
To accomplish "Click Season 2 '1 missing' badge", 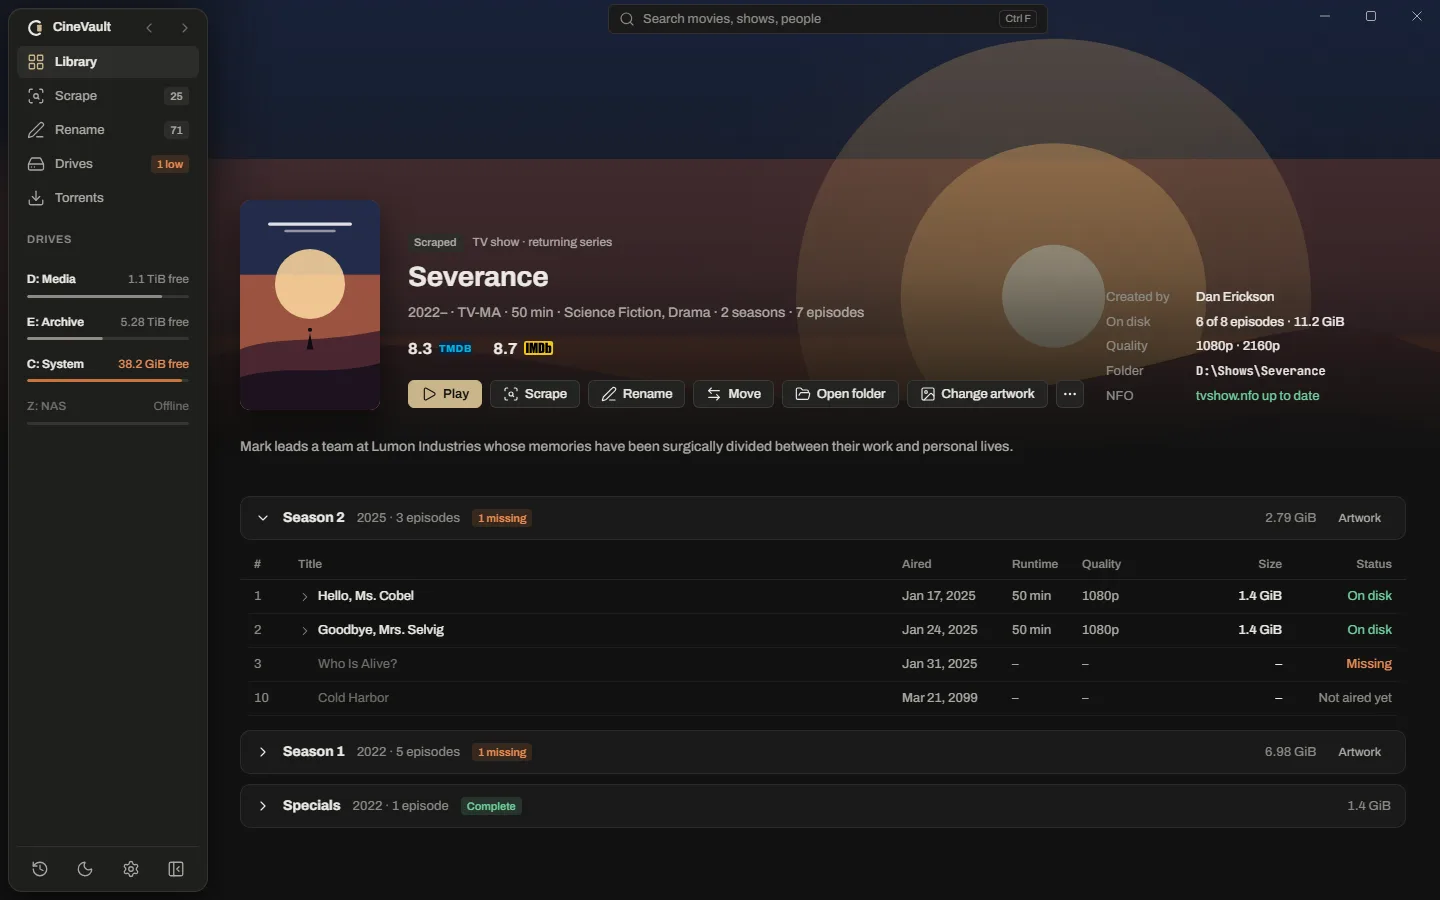I will pyautogui.click(x=502, y=518).
